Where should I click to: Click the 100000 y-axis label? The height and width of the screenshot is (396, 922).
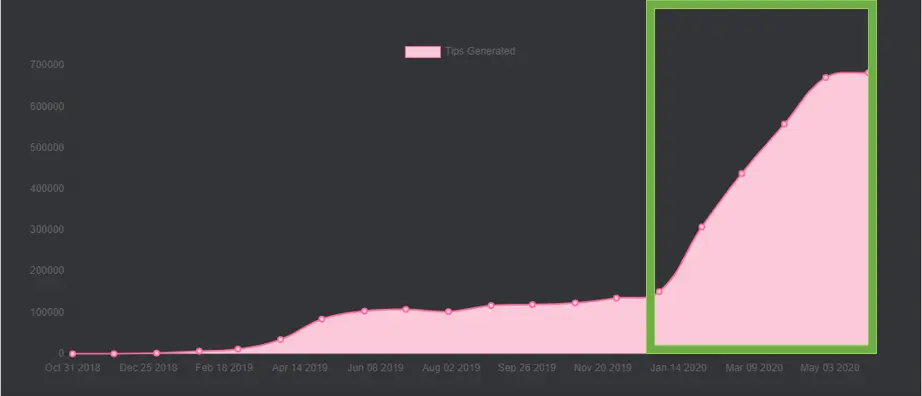46,312
